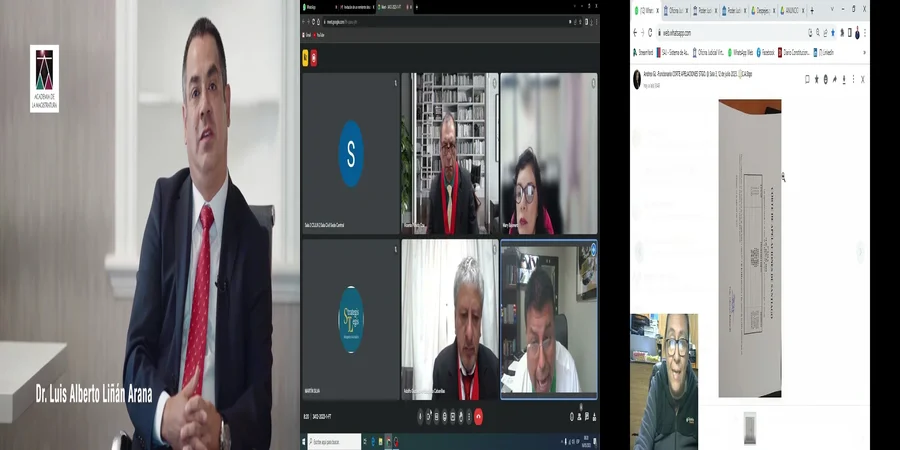Download the image in the WhatsApp media viewer
The image size is (900, 450).
tap(844, 79)
